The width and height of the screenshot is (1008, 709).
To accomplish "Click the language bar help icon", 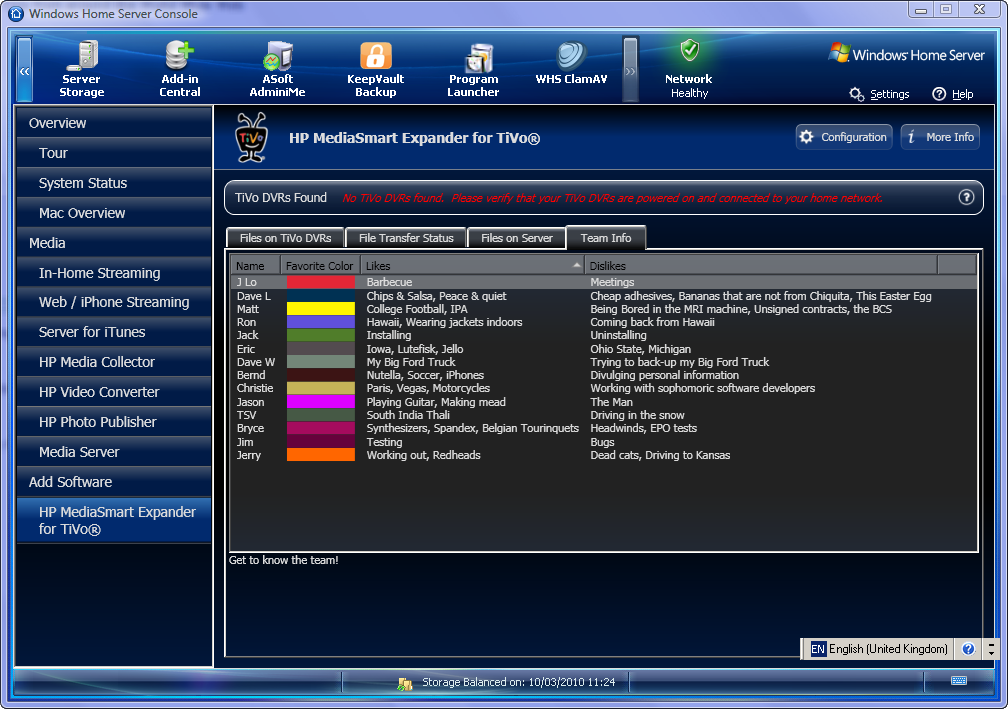I will (x=968, y=649).
